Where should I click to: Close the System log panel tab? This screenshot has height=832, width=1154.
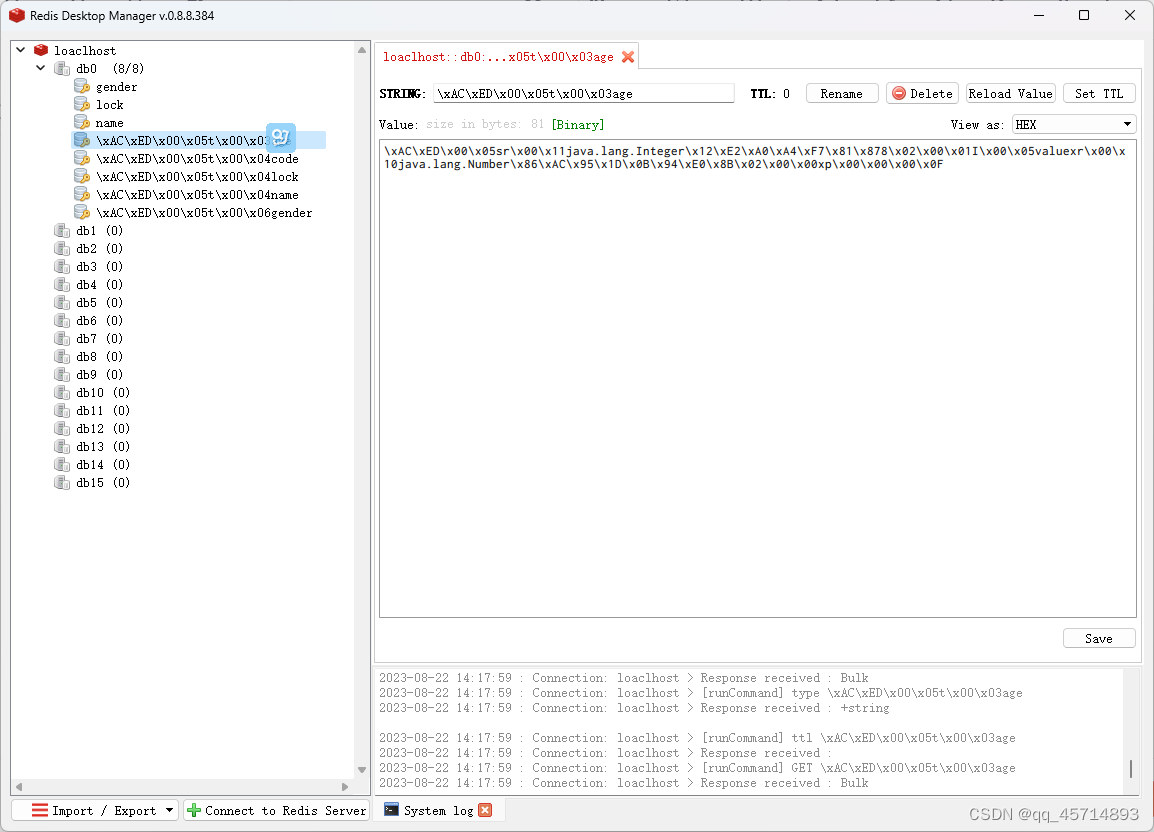point(485,810)
